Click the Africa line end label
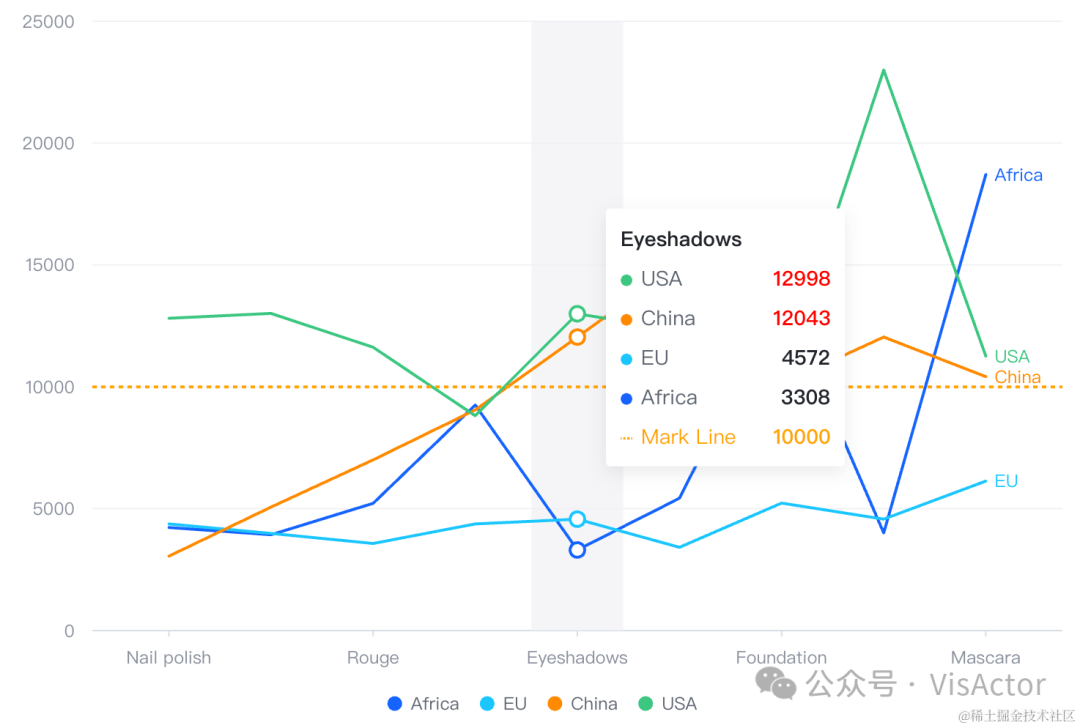The image size is (1080, 728). [1018, 175]
